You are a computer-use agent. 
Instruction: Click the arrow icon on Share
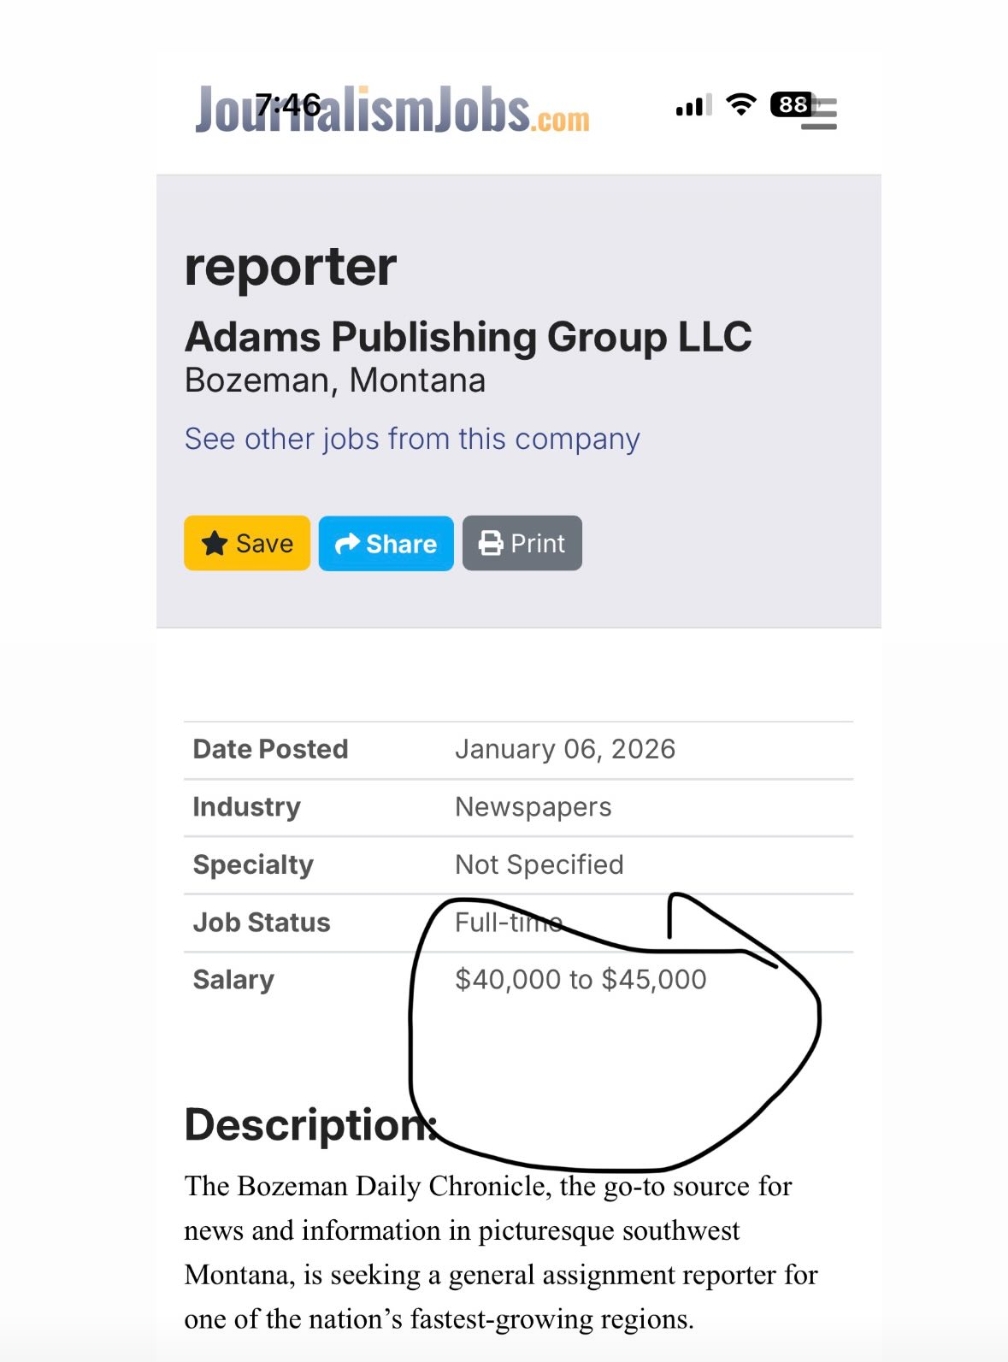click(x=347, y=543)
